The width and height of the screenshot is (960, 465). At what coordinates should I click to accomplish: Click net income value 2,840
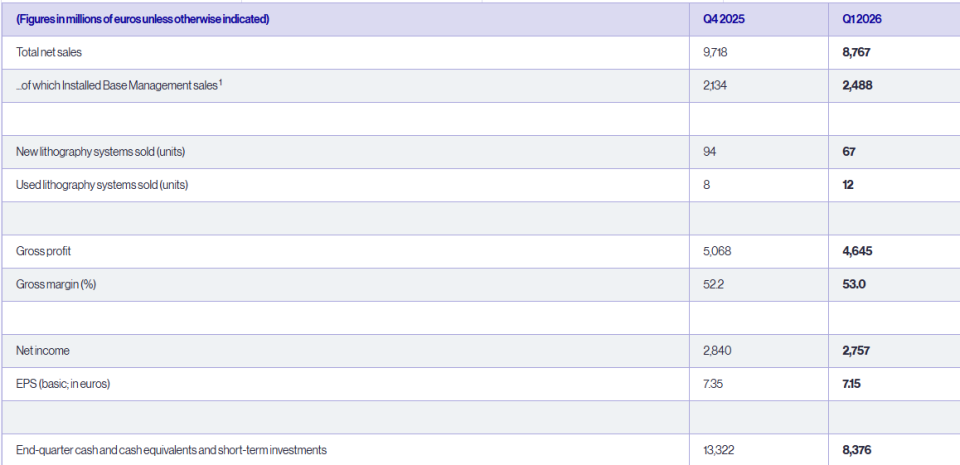pyautogui.click(x=717, y=351)
